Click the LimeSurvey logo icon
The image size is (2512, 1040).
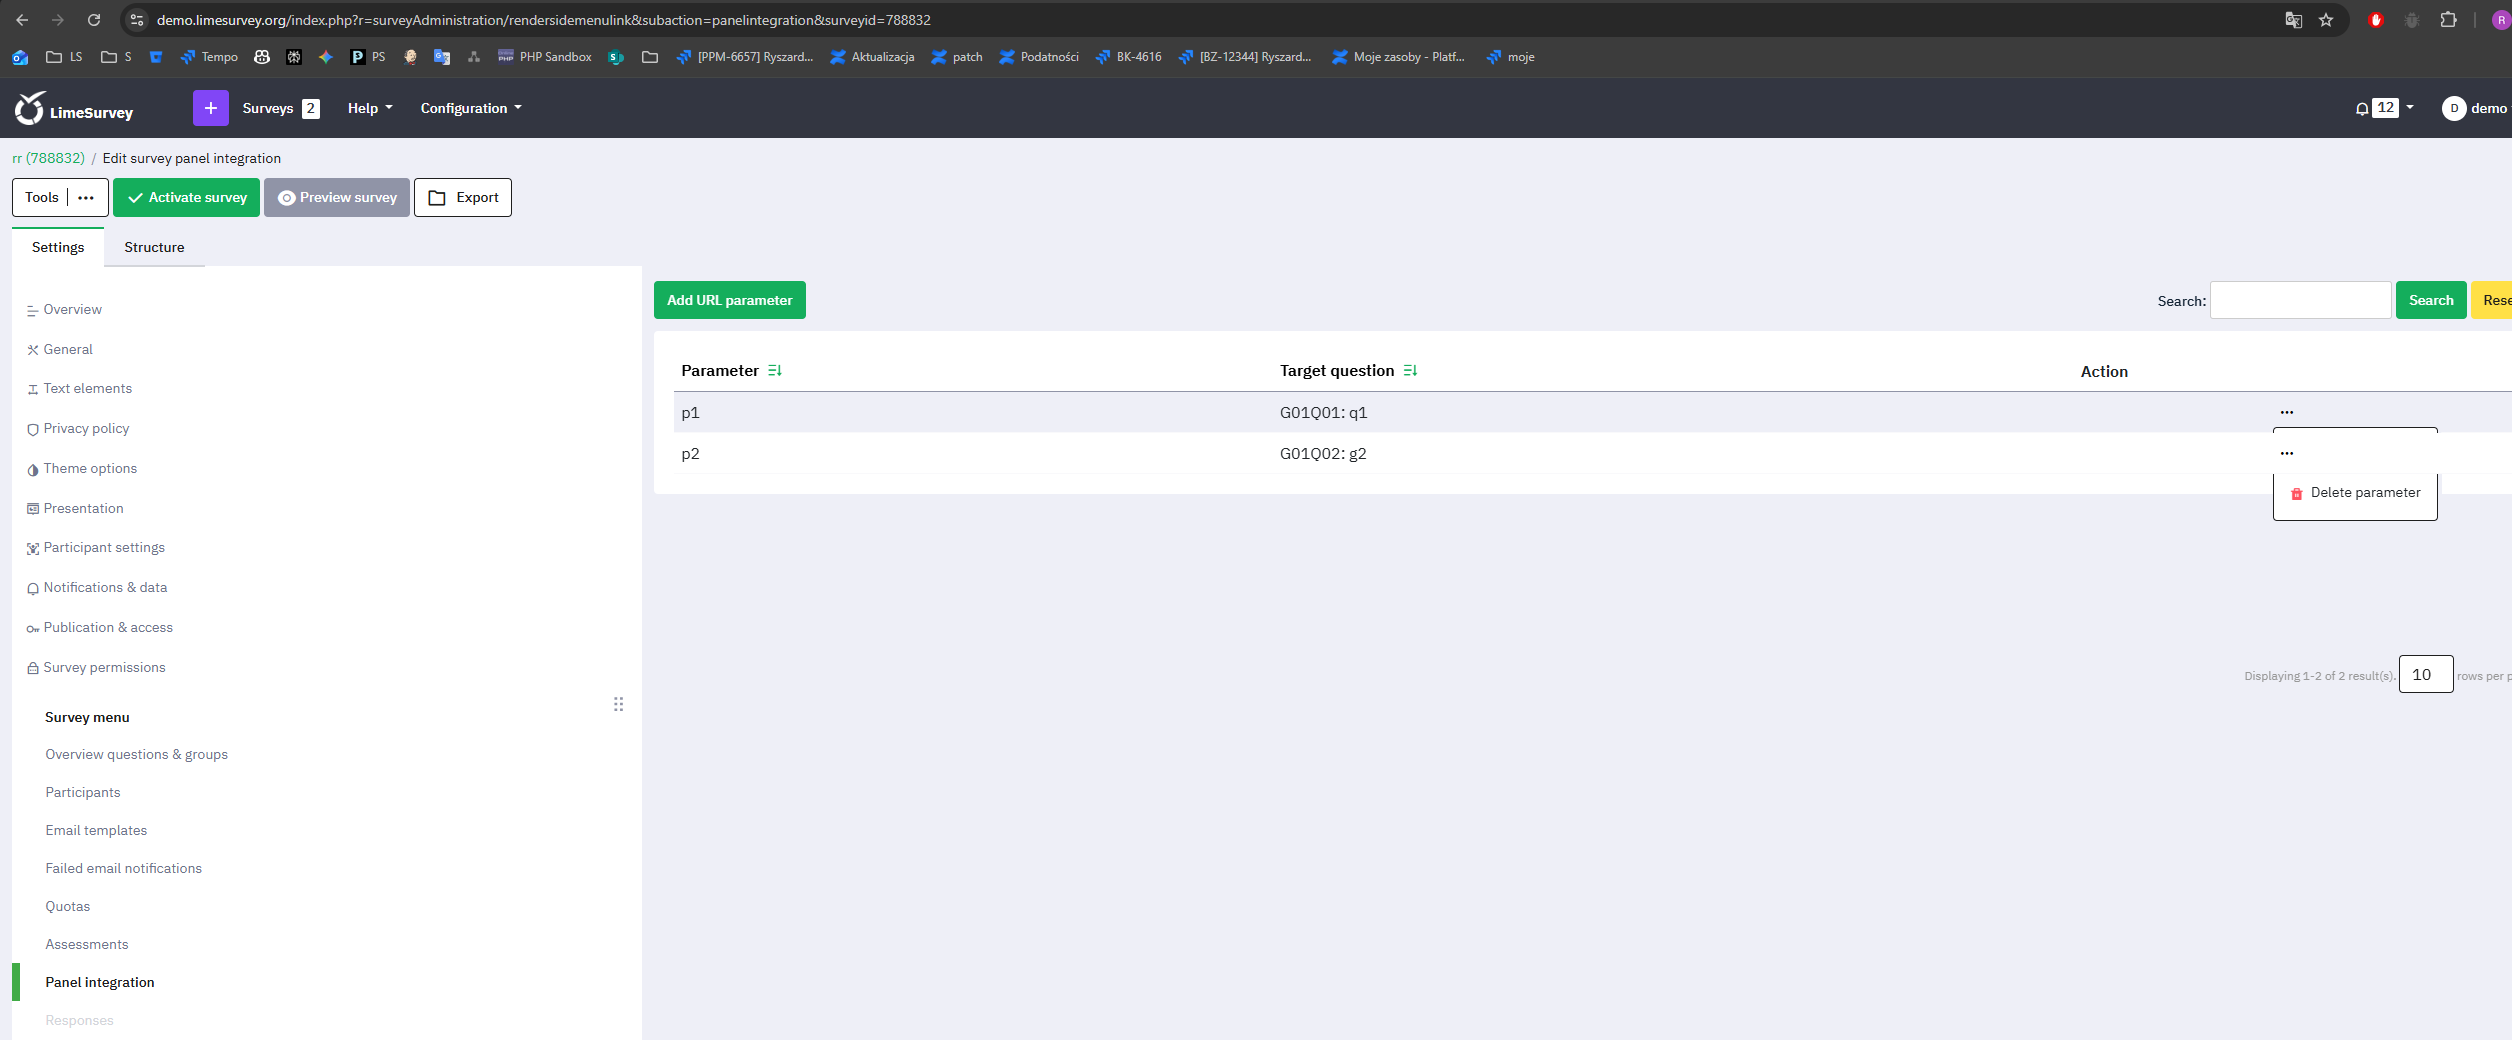click(30, 108)
